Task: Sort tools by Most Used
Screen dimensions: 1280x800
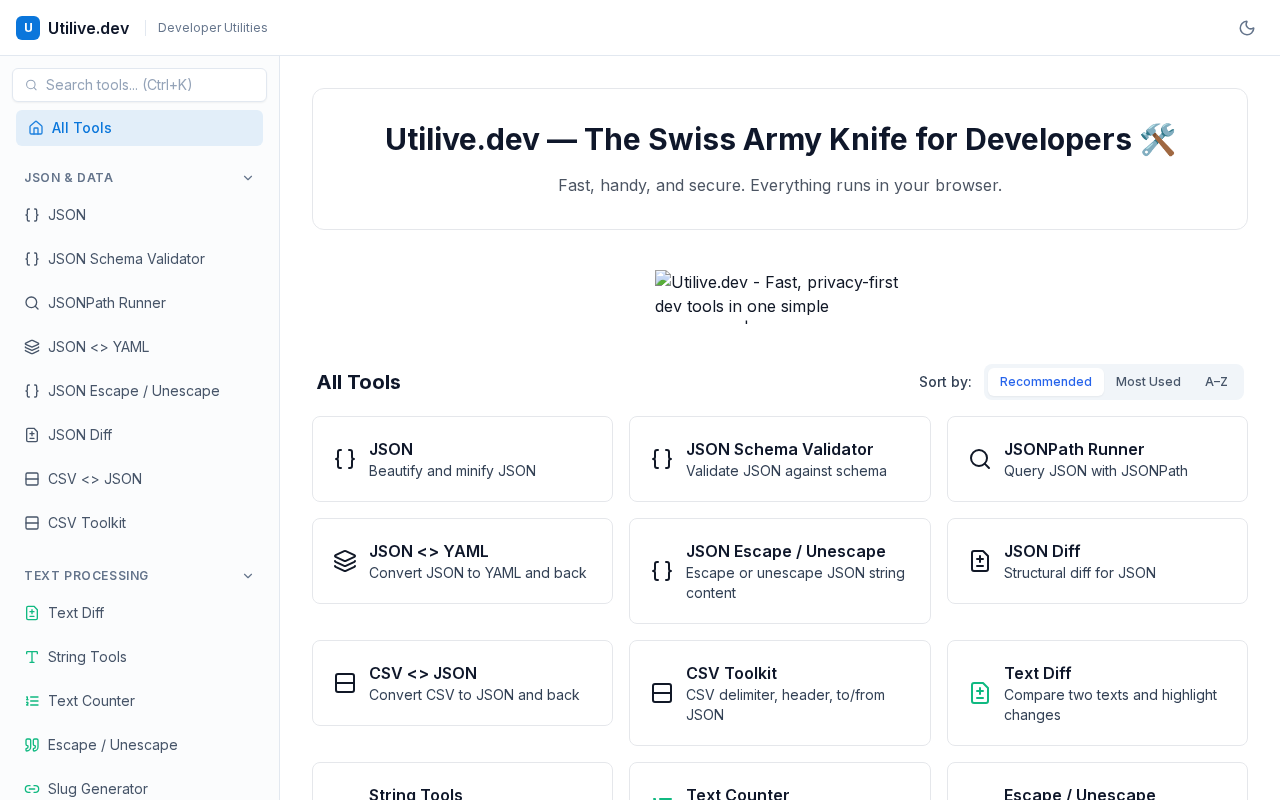Action: tap(1148, 382)
